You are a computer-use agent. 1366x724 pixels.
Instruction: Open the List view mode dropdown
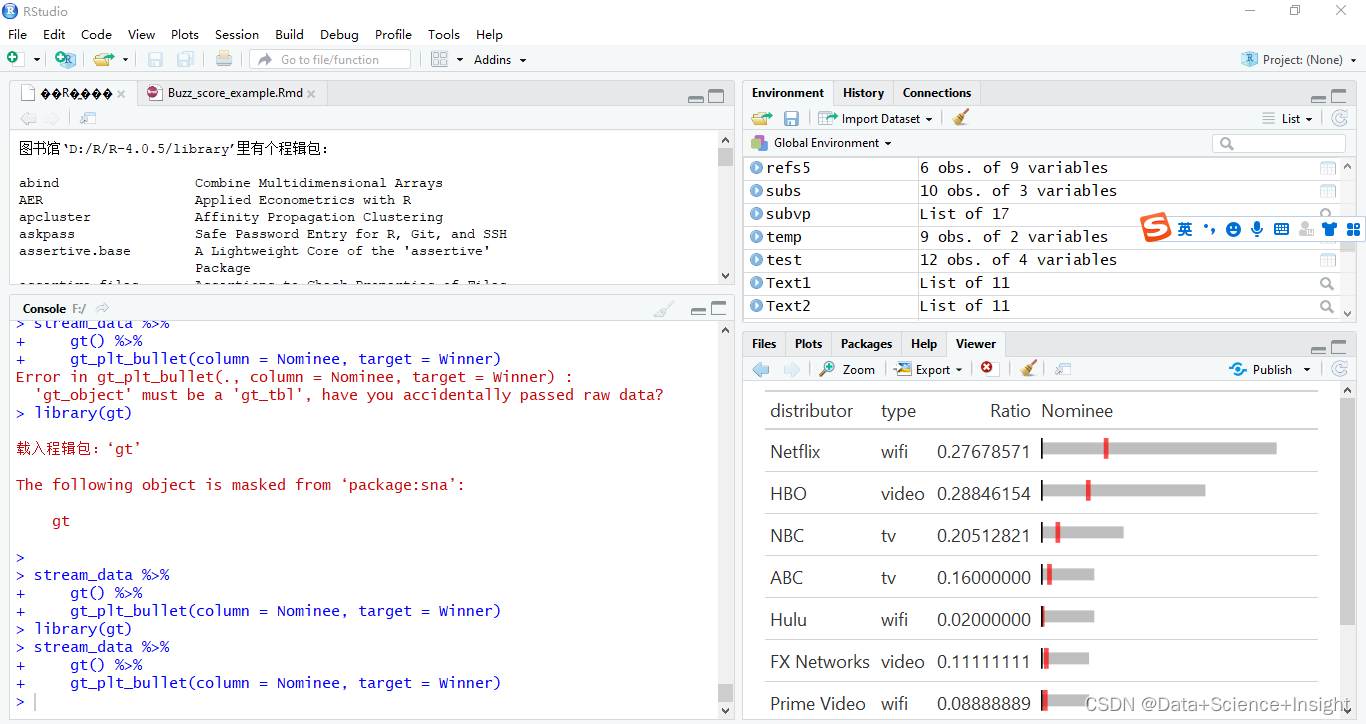pyautogui.click(x=1288, y=118)
